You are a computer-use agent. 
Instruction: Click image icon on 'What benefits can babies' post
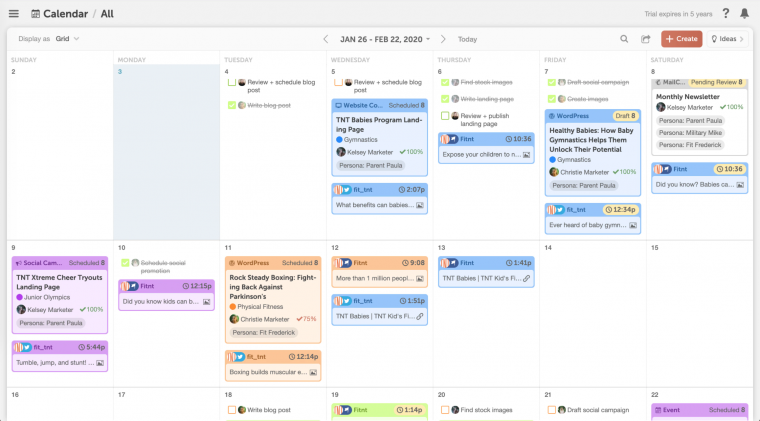click(420, 205)
